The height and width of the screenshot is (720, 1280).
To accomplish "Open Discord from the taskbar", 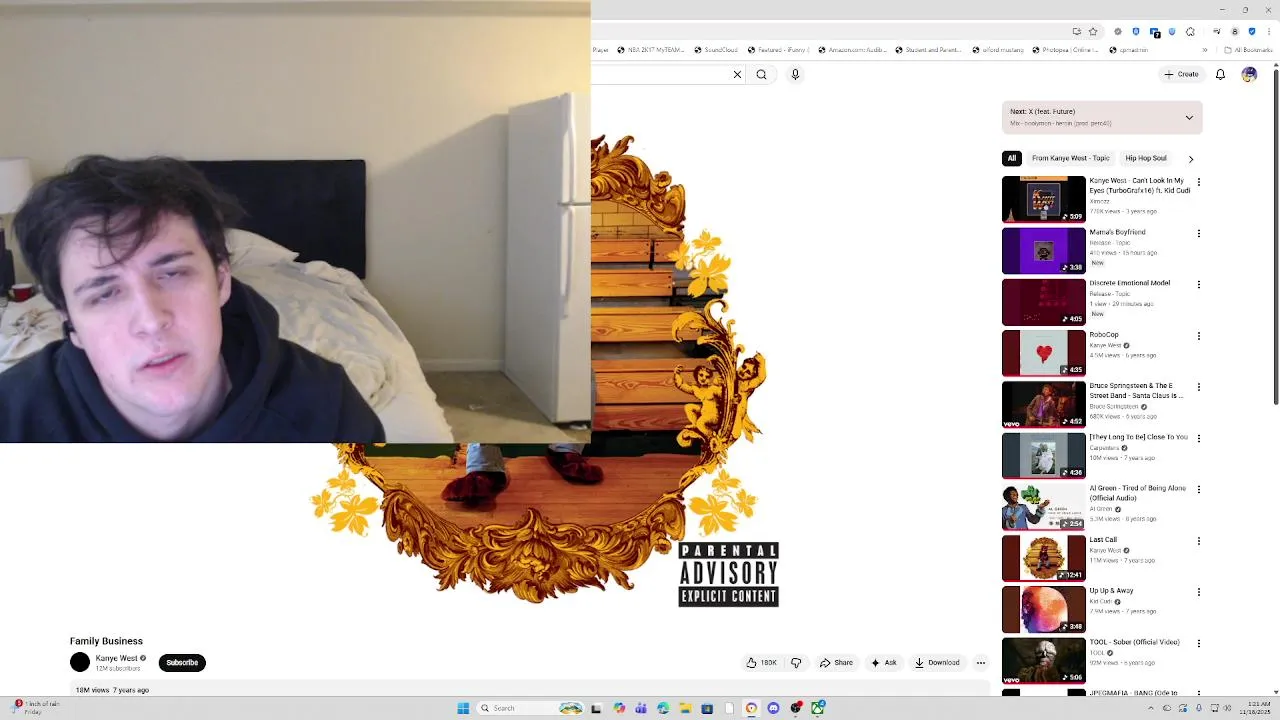I will [773, 708].
